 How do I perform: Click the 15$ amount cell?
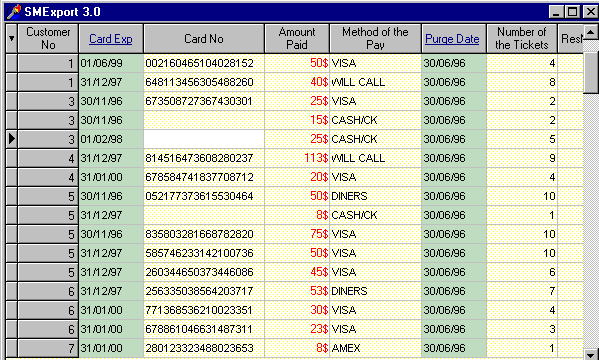tap(297, 120)
